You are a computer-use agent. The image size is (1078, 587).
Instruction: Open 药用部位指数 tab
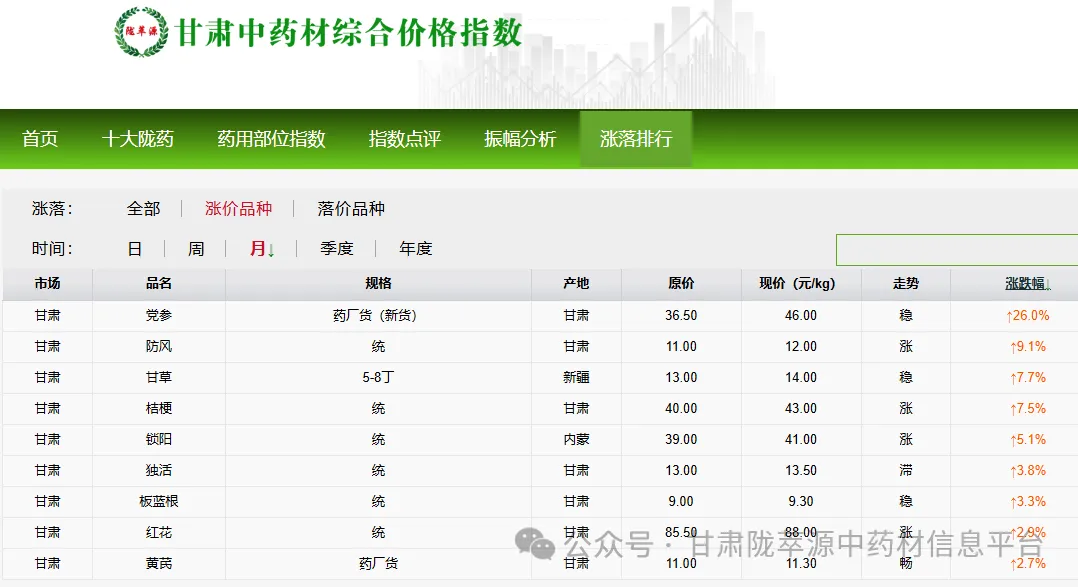(271, 139)
